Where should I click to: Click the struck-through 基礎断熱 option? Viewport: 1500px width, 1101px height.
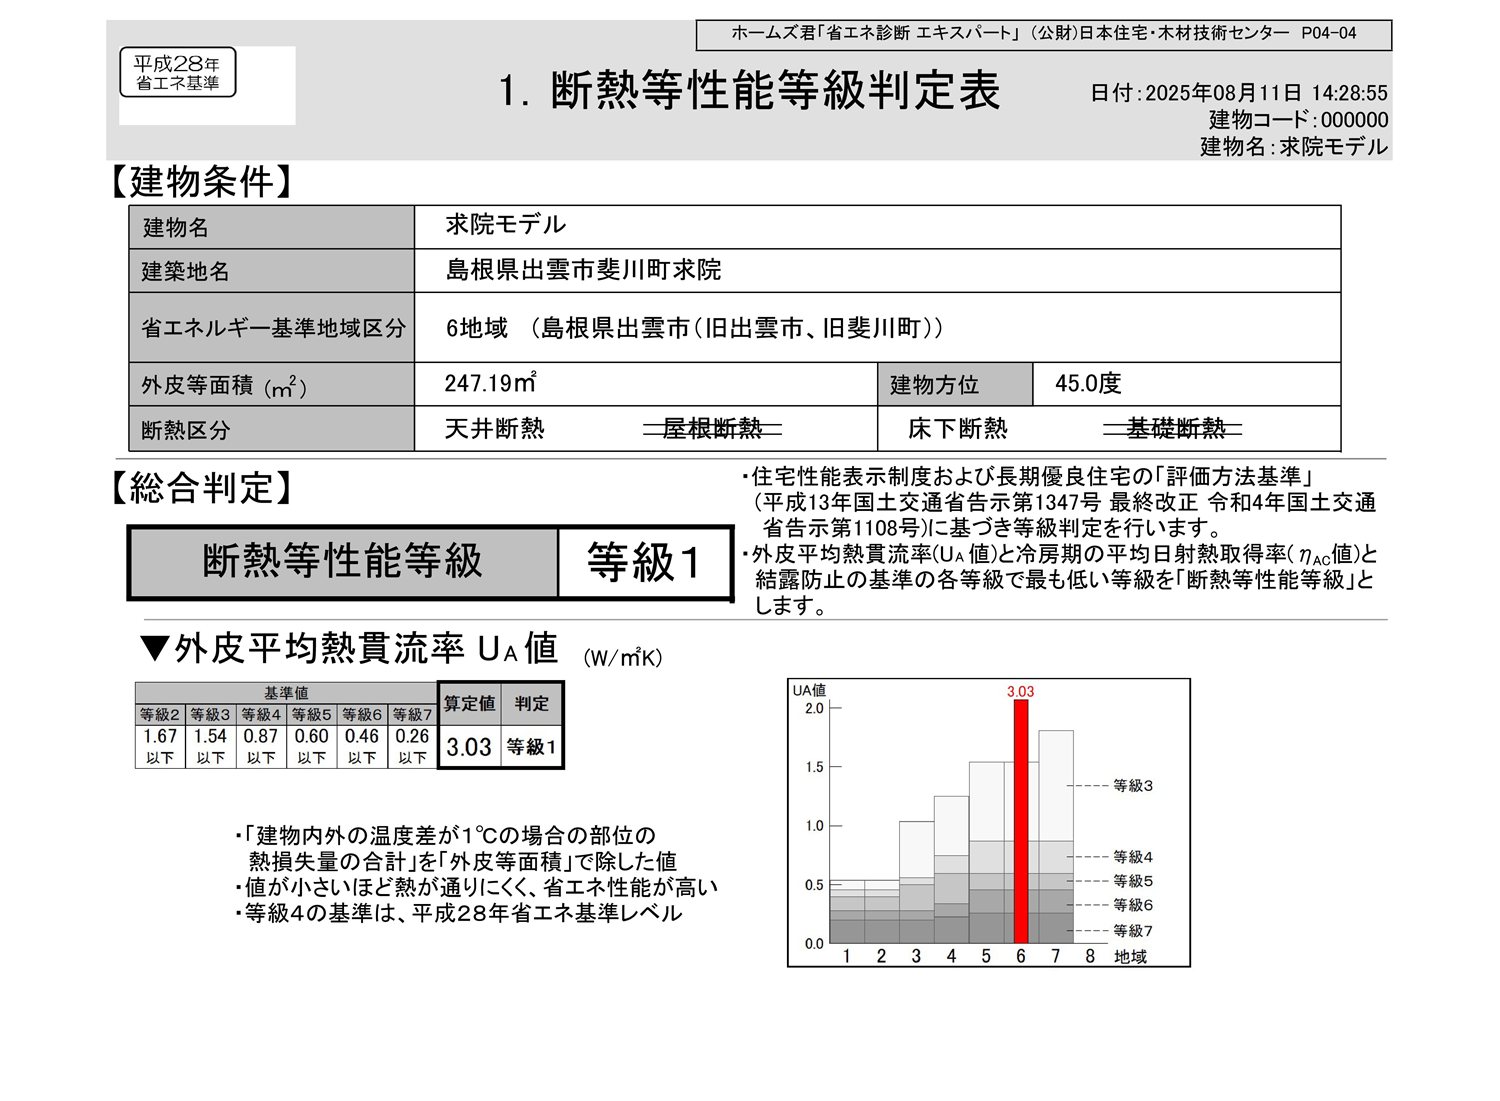click(x=1174, y=429)
